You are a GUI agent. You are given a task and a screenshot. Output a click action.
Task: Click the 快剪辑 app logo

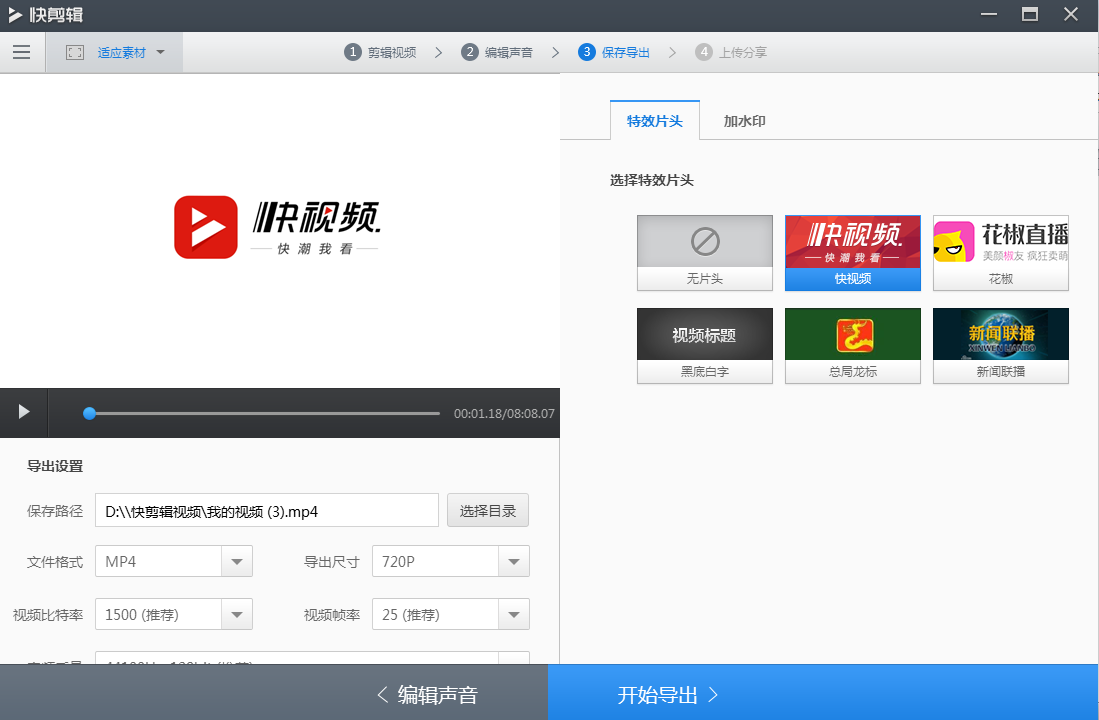tap(46, 15)
